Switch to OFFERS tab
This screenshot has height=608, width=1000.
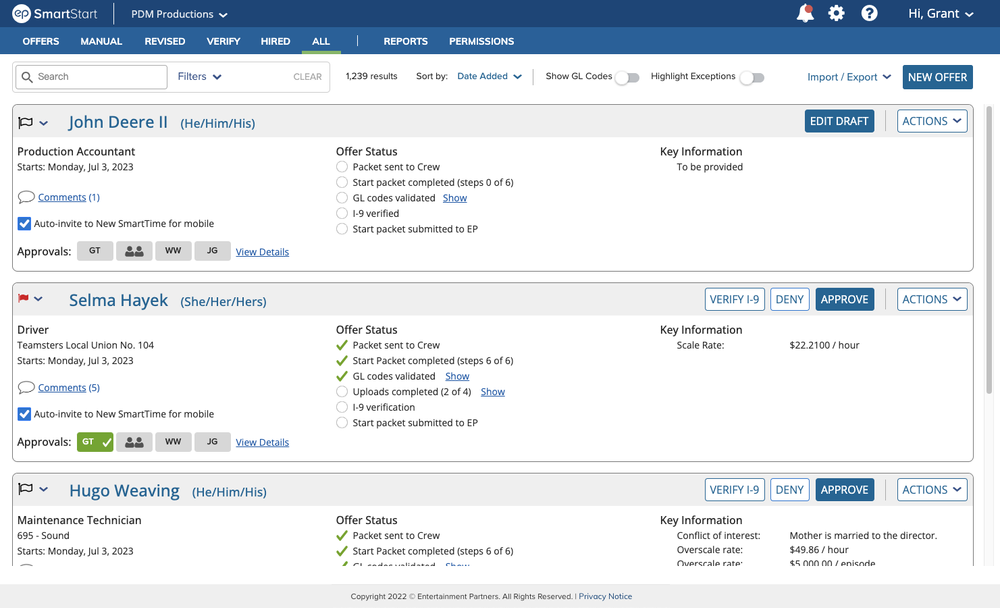[41, 41]
